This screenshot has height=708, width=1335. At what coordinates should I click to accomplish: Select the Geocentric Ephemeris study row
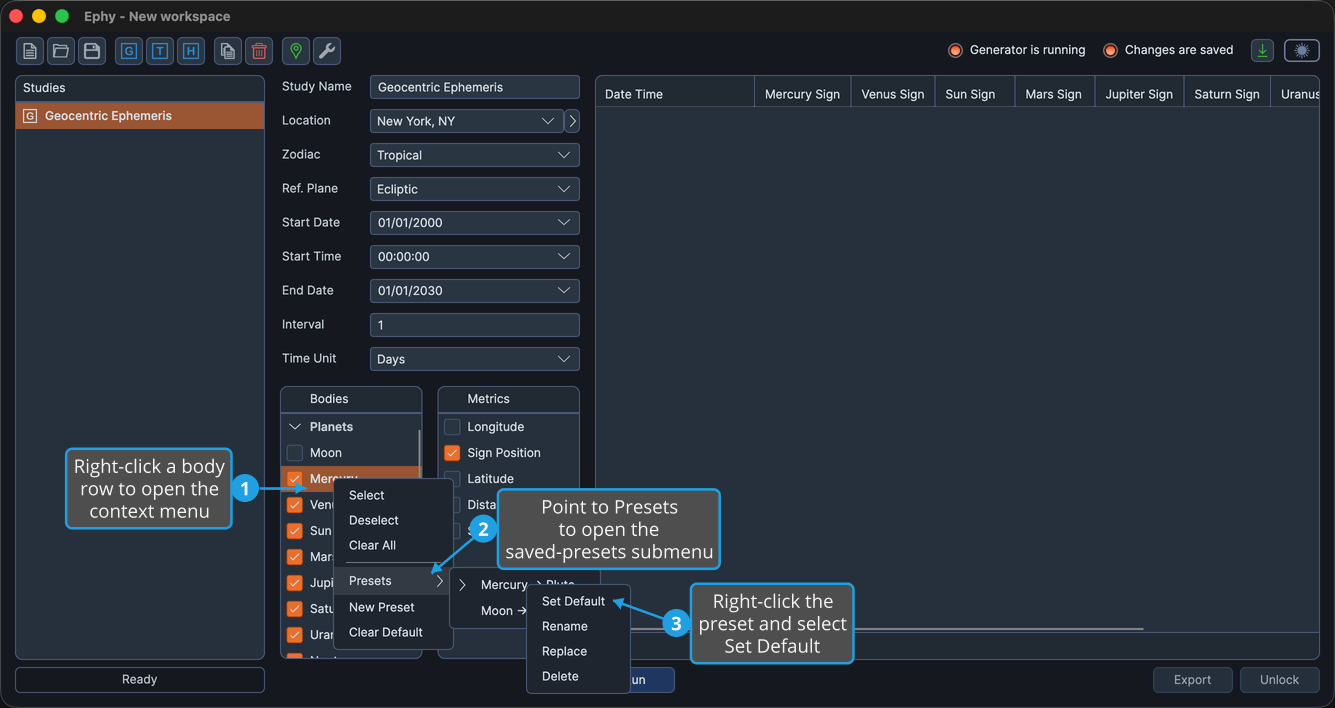[x=140, y=116]
